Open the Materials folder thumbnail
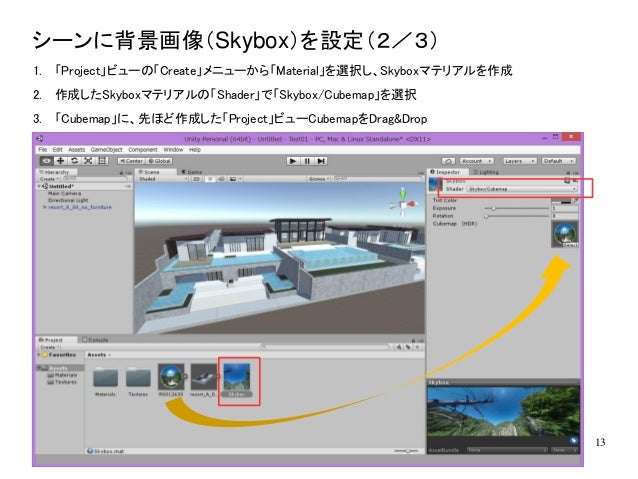Image resolution: width=638 pixels, height=479 pixels. [105, 377]
